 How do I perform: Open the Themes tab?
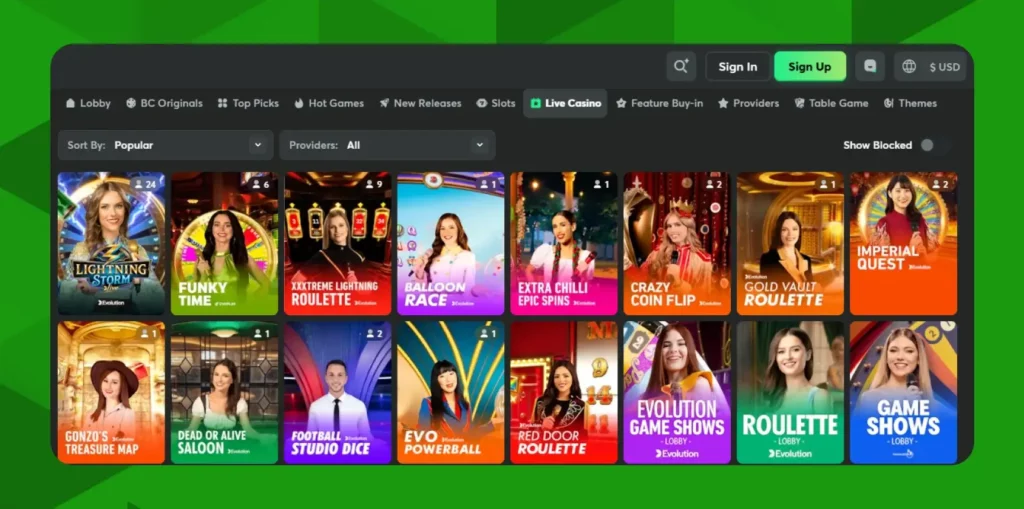click(910, 103)
